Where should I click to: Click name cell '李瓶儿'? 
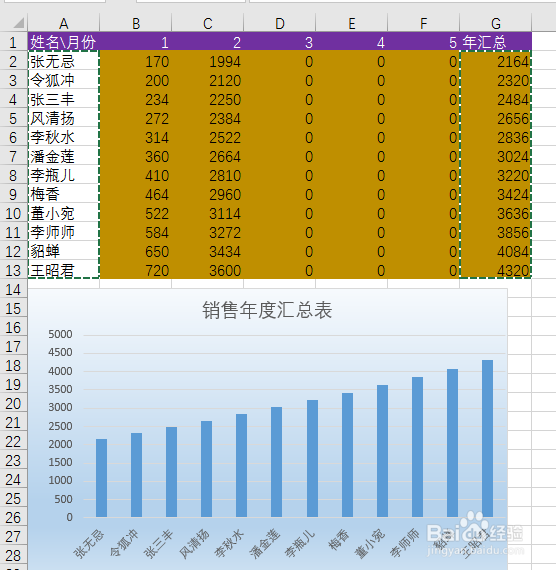(x=64, y=175)
